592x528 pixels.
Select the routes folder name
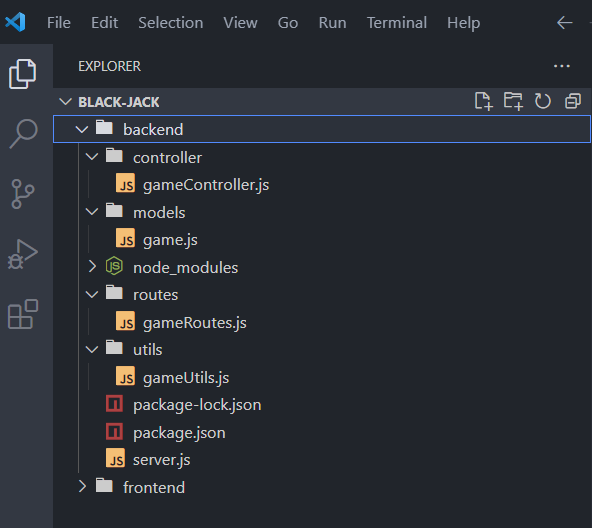pos(156,295)
